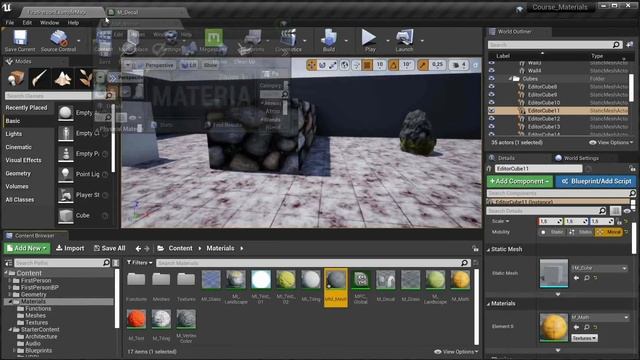
Task: Open the Window menu
Action: click(49, 22)
